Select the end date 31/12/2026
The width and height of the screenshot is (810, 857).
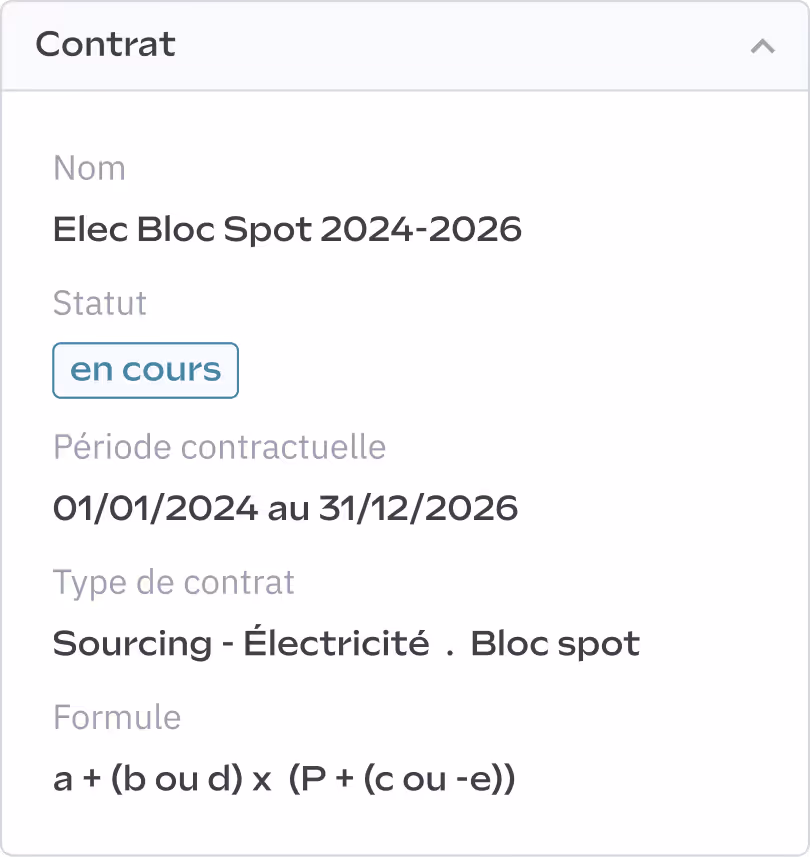(418, 509)
